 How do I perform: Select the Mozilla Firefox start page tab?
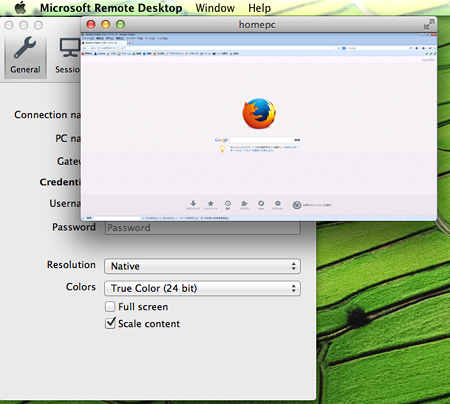[104, 43]
